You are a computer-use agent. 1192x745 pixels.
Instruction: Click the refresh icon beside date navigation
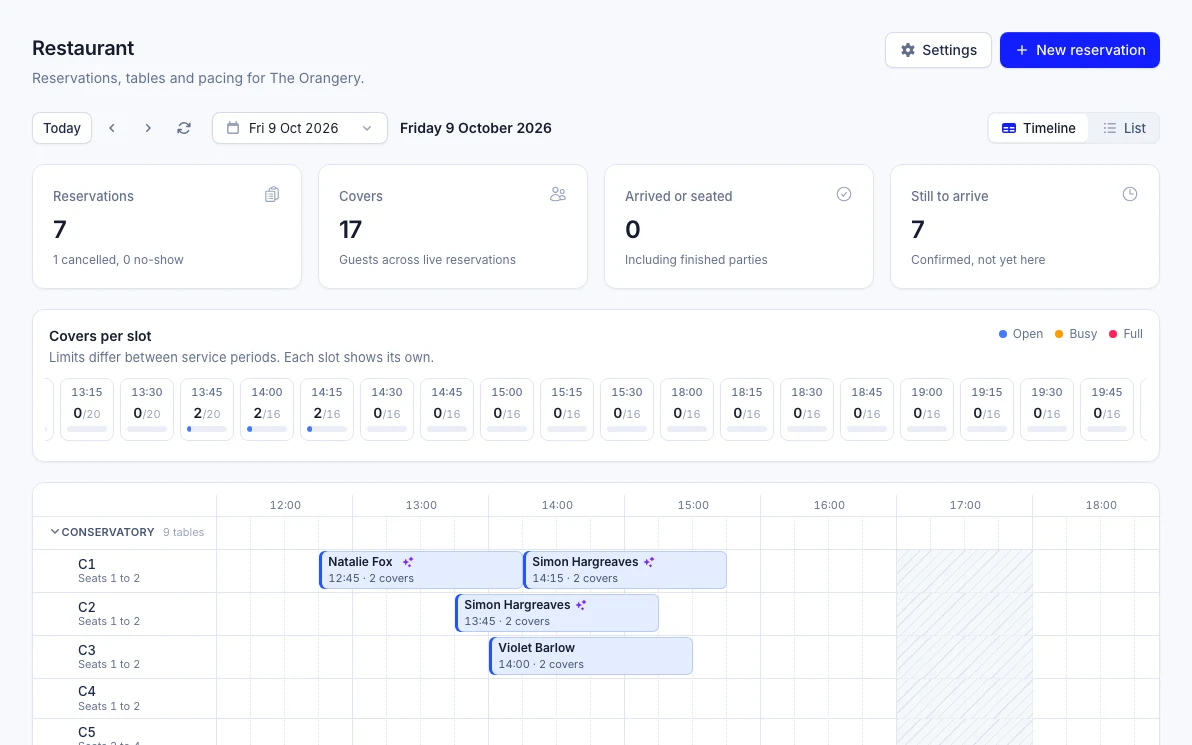[x=184, y=128]
